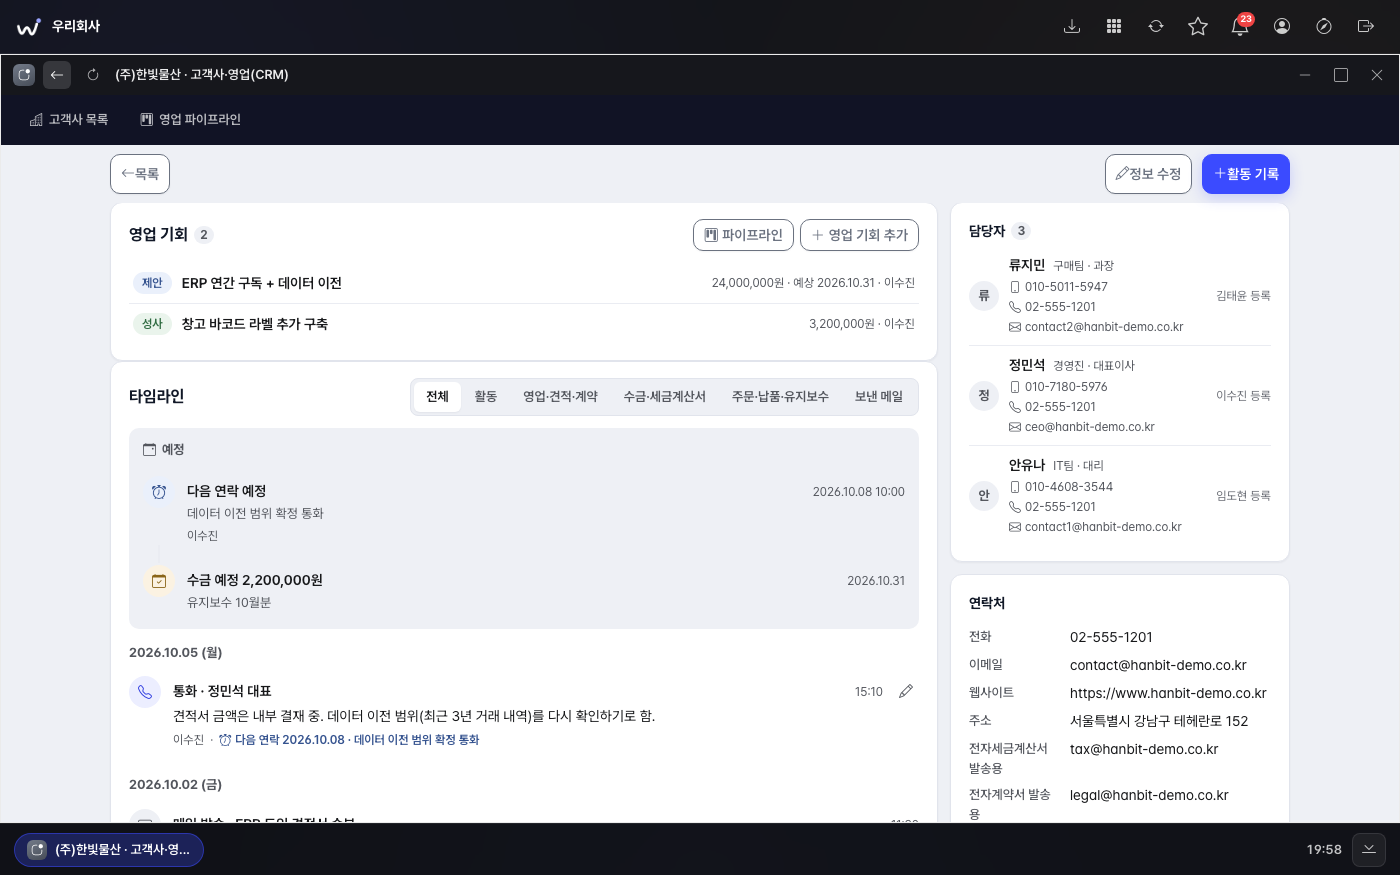Click the sync refresh icon in top bar
The image size is (1400, 875).
tap(1156, 26)
